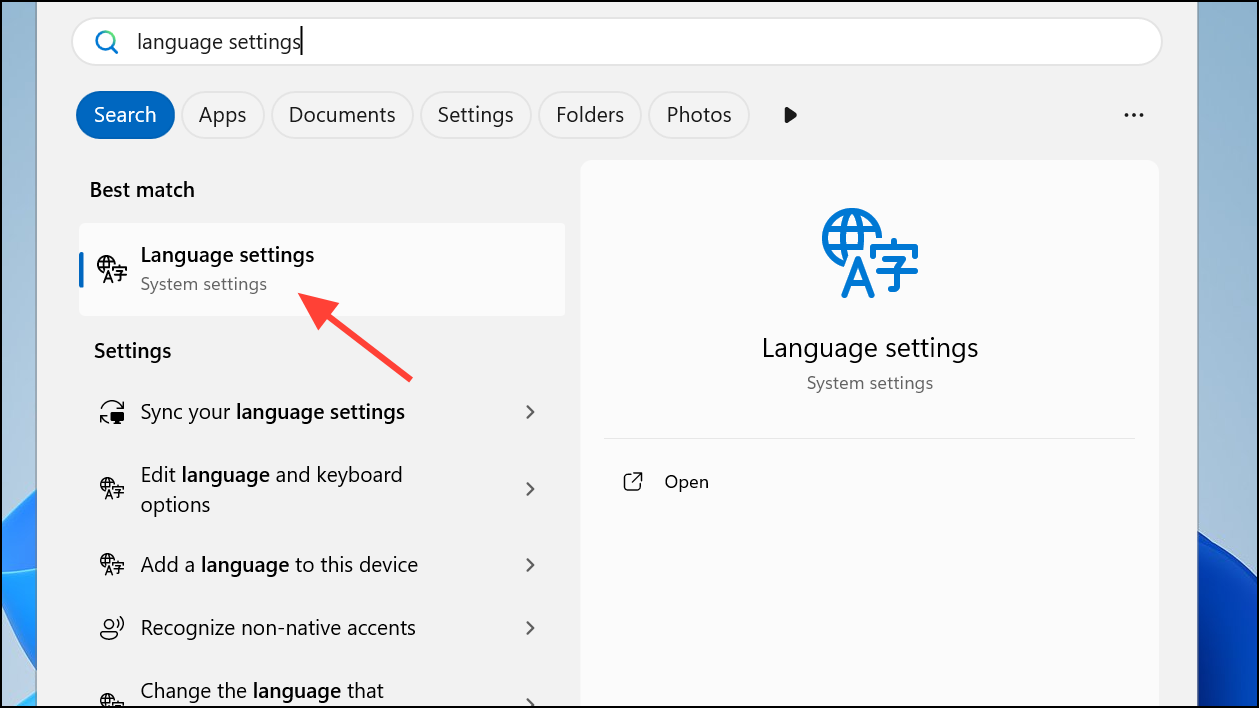Open the Language settings best match result
The image size is (1259, 708).
322,269
